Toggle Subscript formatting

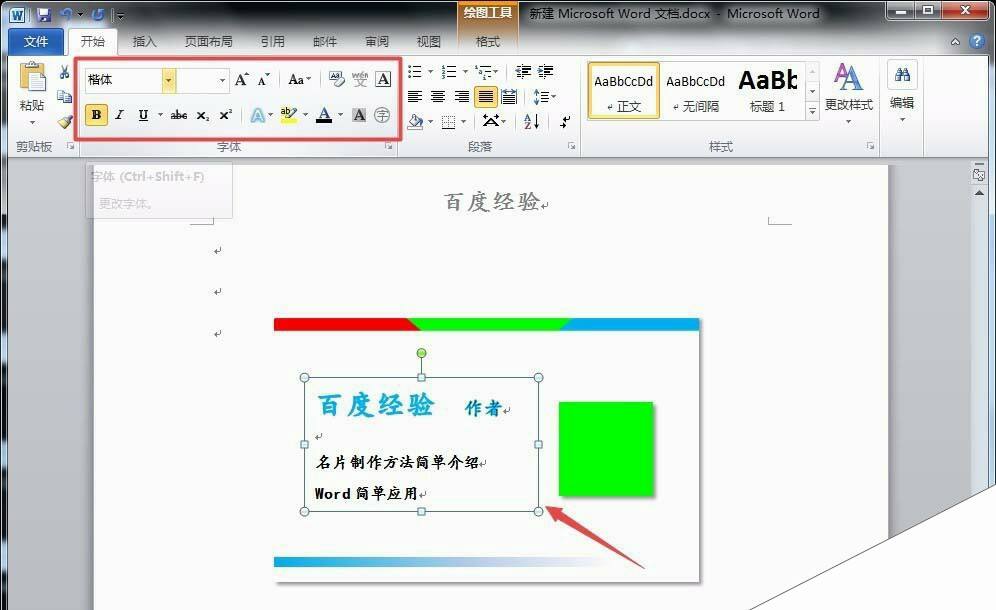[x=202, y=115]
